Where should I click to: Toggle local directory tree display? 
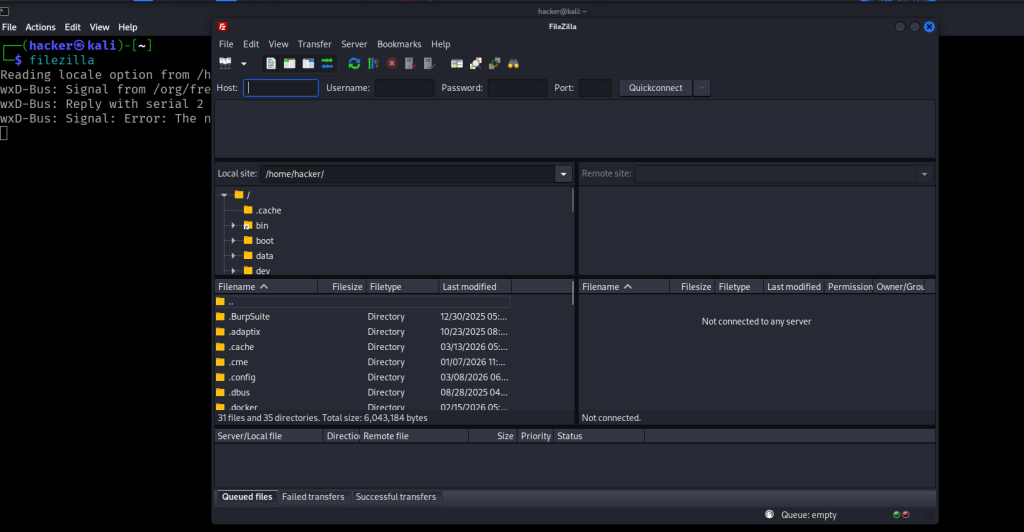click(289, 63)
